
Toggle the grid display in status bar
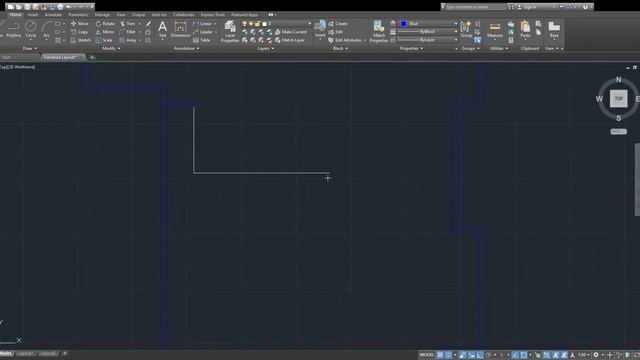440,355
